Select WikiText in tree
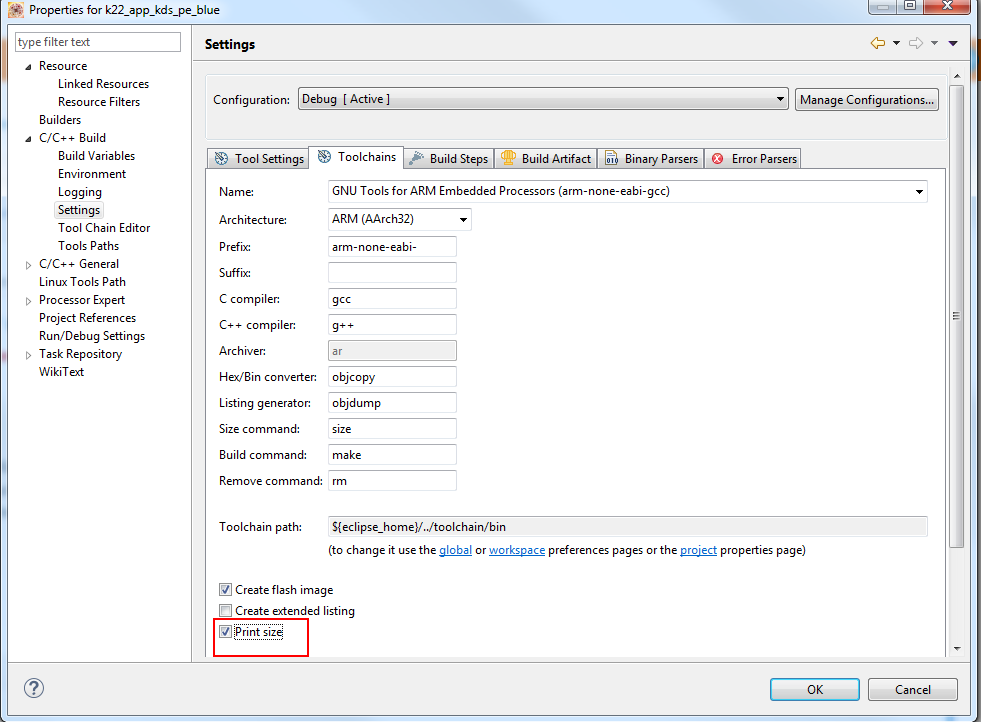This screenshot has height=722, width=981. point(61,372)
